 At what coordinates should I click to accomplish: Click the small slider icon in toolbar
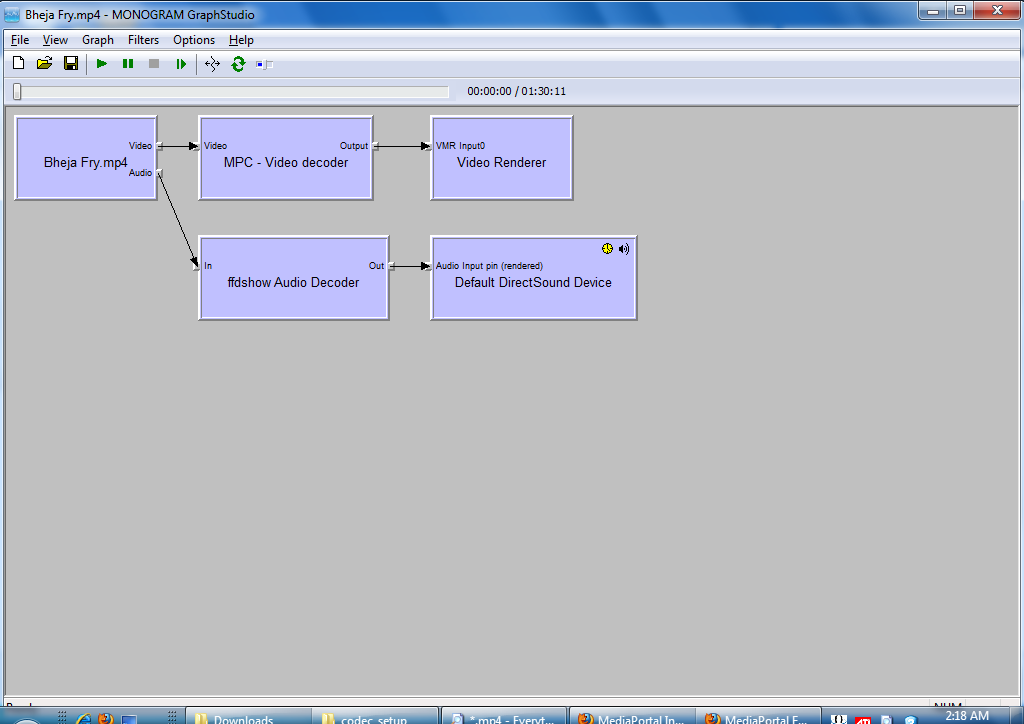tap(264, 65)
